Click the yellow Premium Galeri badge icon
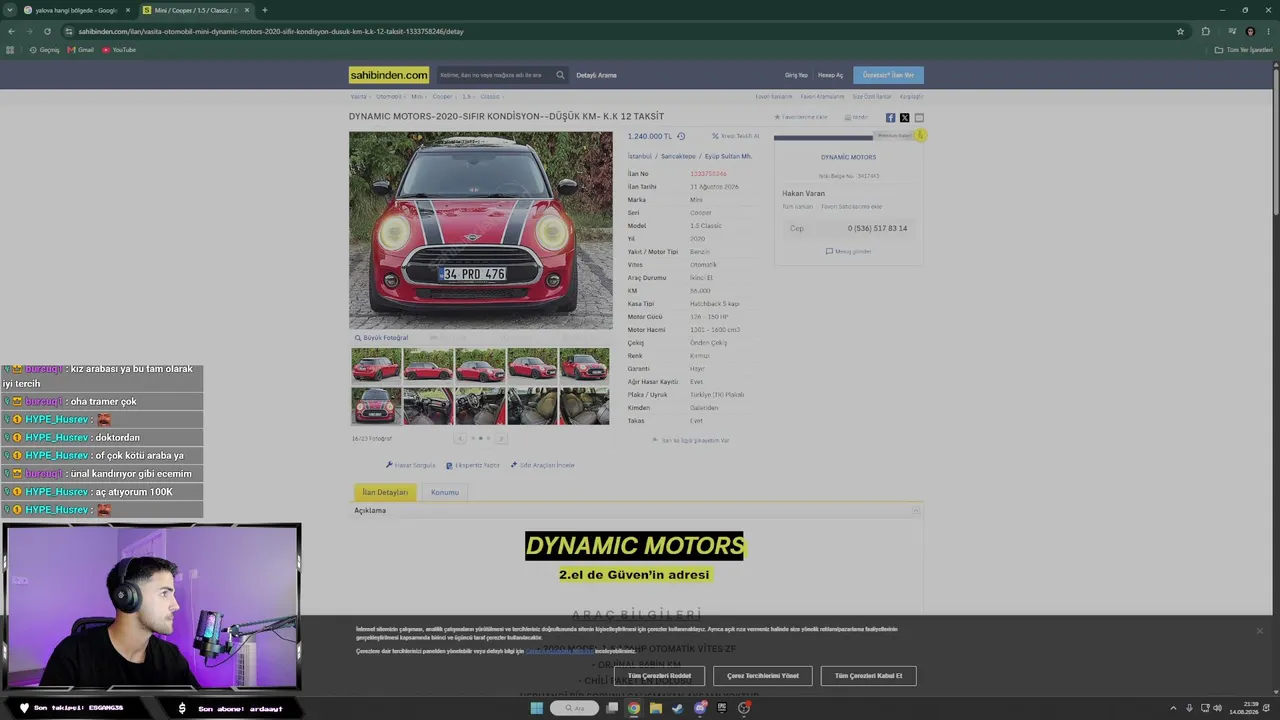This screenshot has width=1280, height=720. tap(919, 135)
